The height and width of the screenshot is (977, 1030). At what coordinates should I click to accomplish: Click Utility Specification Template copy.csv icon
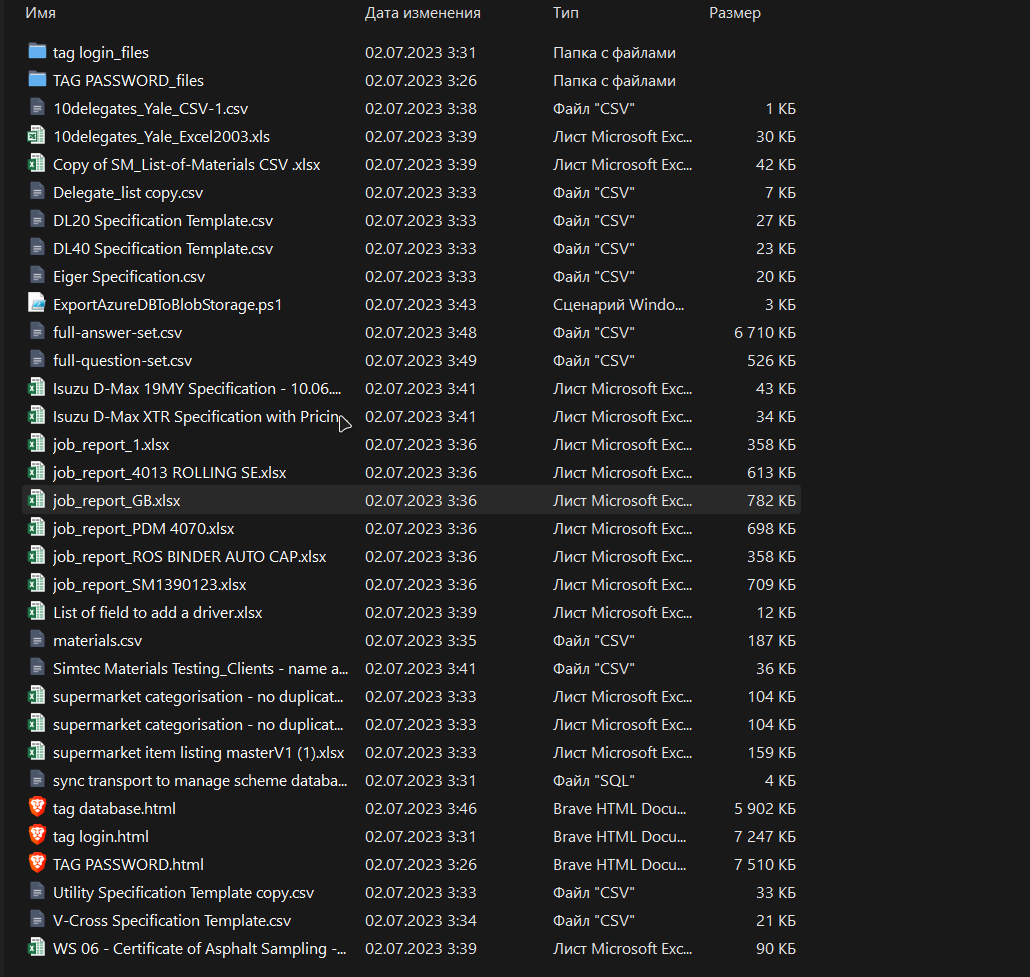tap(37, 892)
